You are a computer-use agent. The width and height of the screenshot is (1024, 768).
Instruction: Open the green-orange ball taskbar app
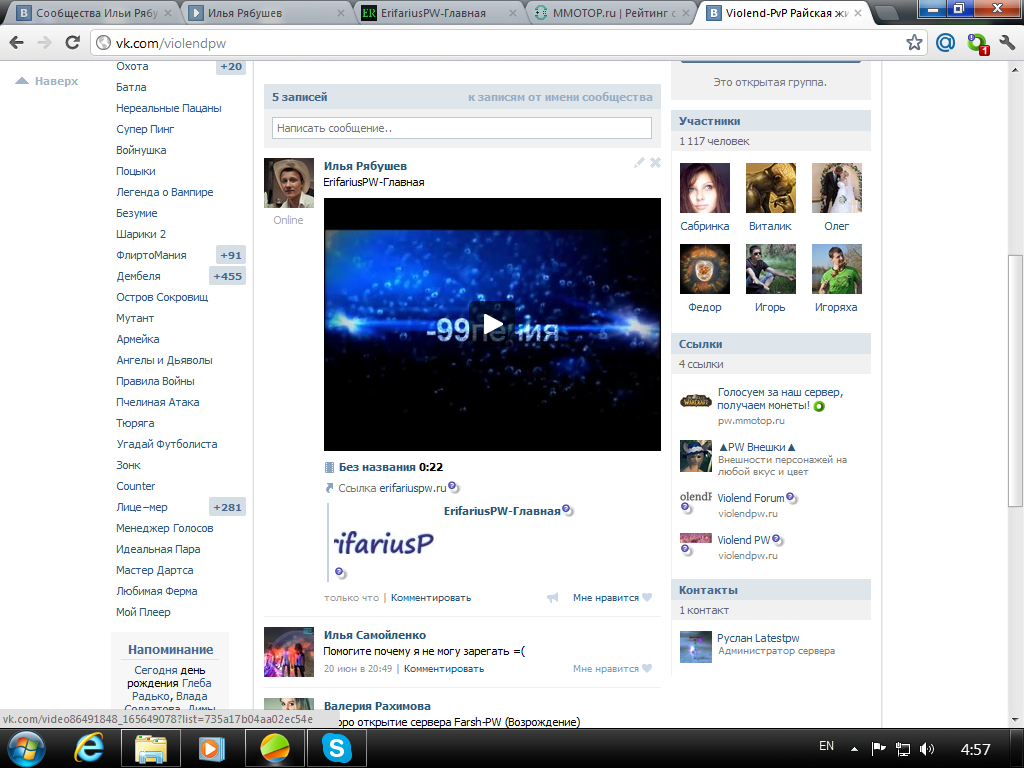[x=275, y=748]
